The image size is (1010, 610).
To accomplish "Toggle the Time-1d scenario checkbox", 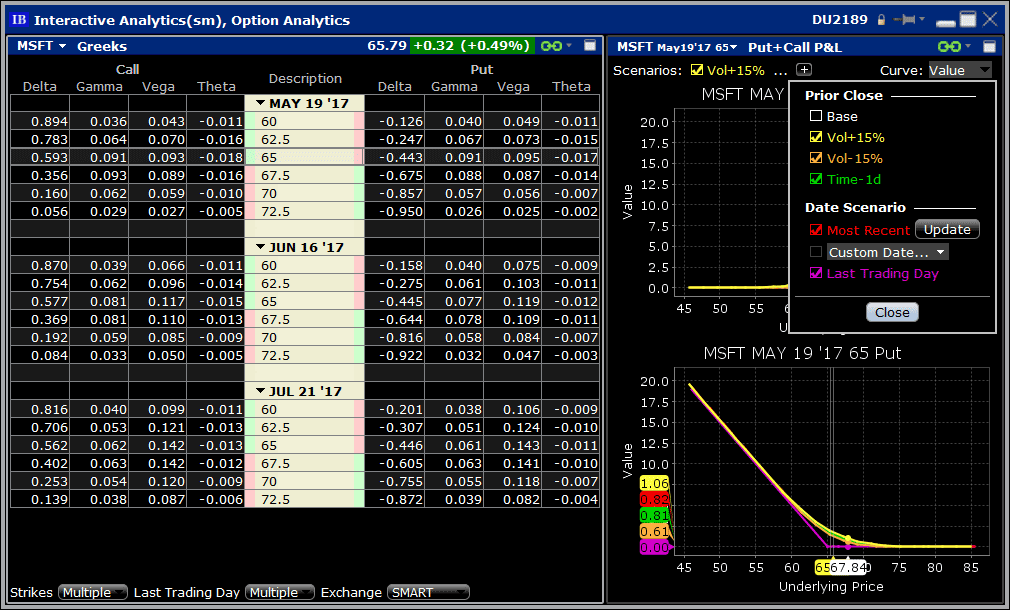I will (816, 179).
